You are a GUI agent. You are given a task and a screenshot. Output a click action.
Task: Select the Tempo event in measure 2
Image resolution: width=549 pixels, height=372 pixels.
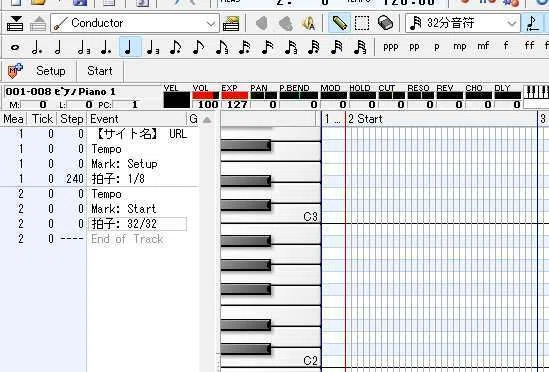click(100, 194)
